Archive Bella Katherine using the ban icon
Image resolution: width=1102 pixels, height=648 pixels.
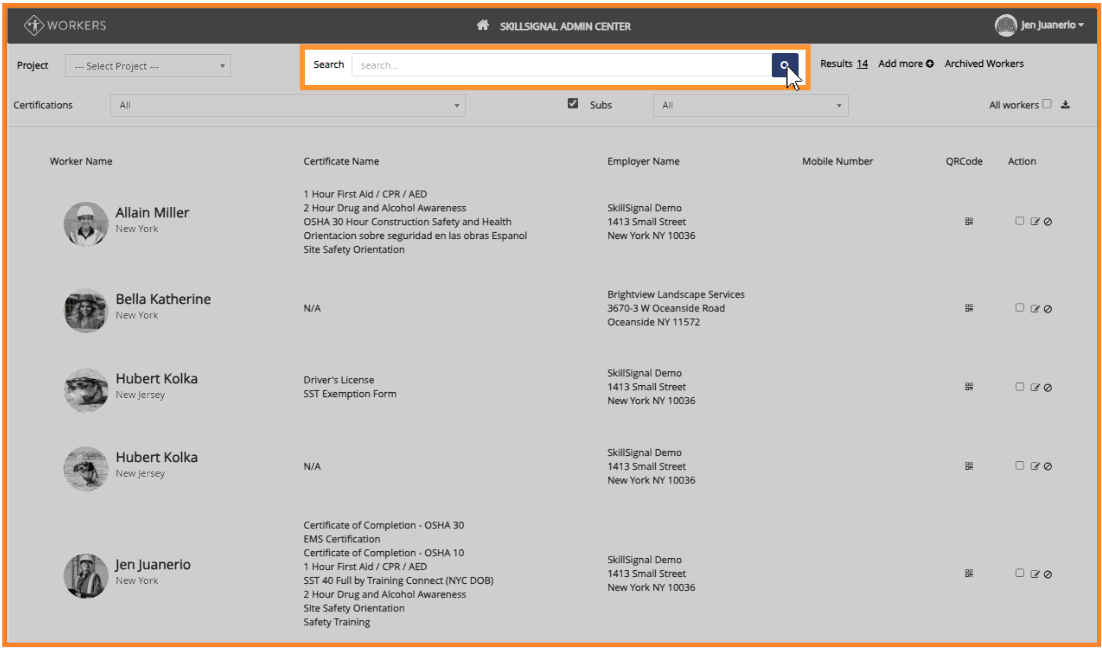point(1047,309)
